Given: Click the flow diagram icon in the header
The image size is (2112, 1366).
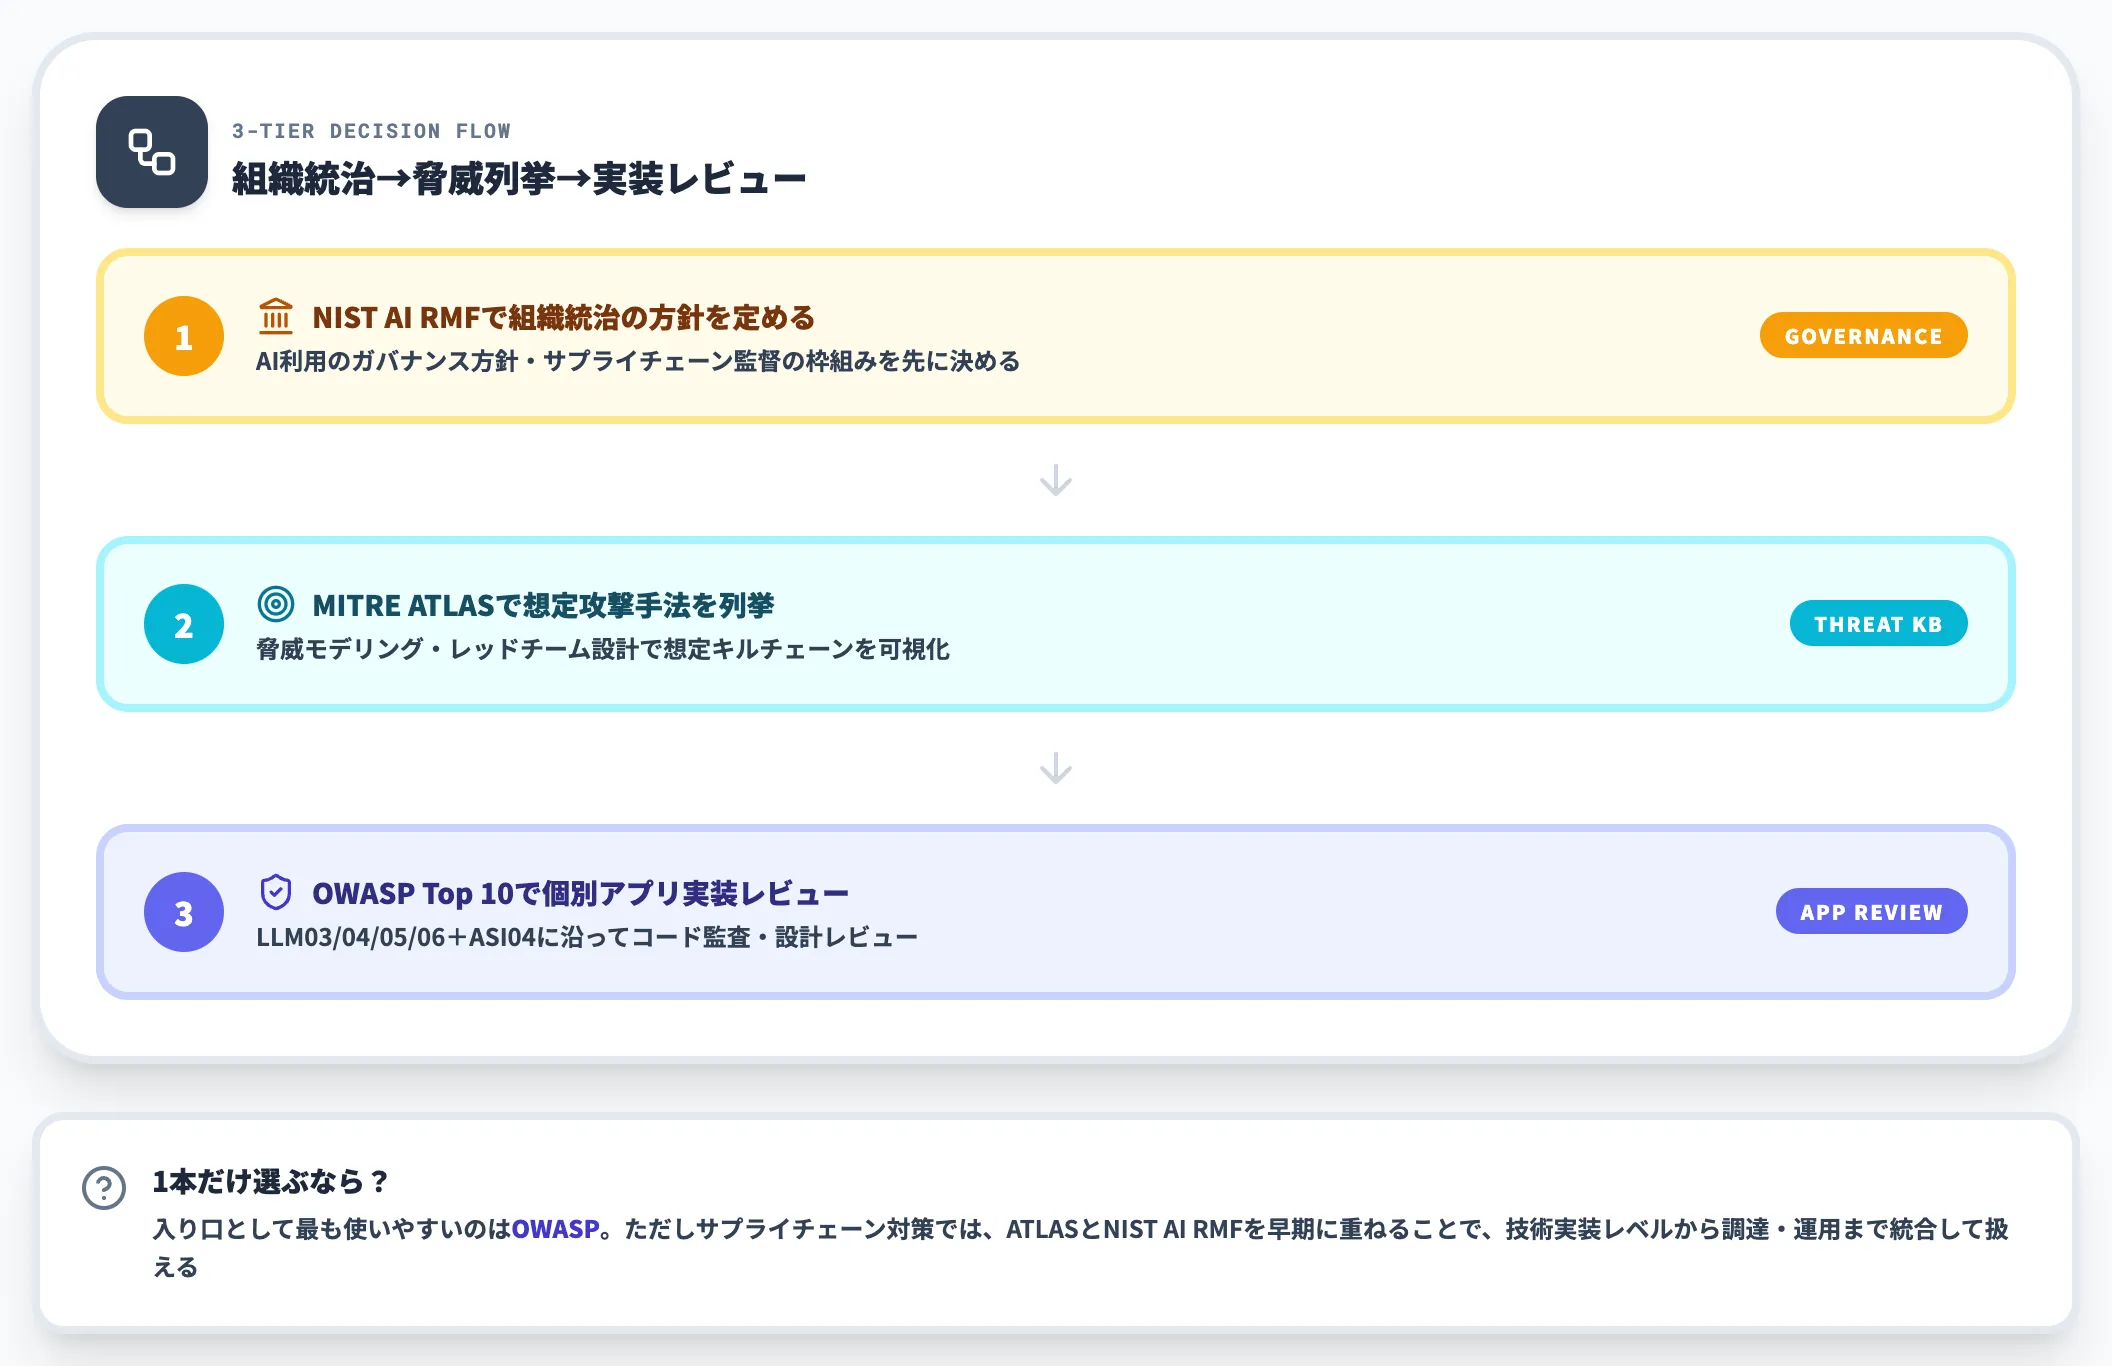Looking at the screenshot, I should [x=152, y=152].
